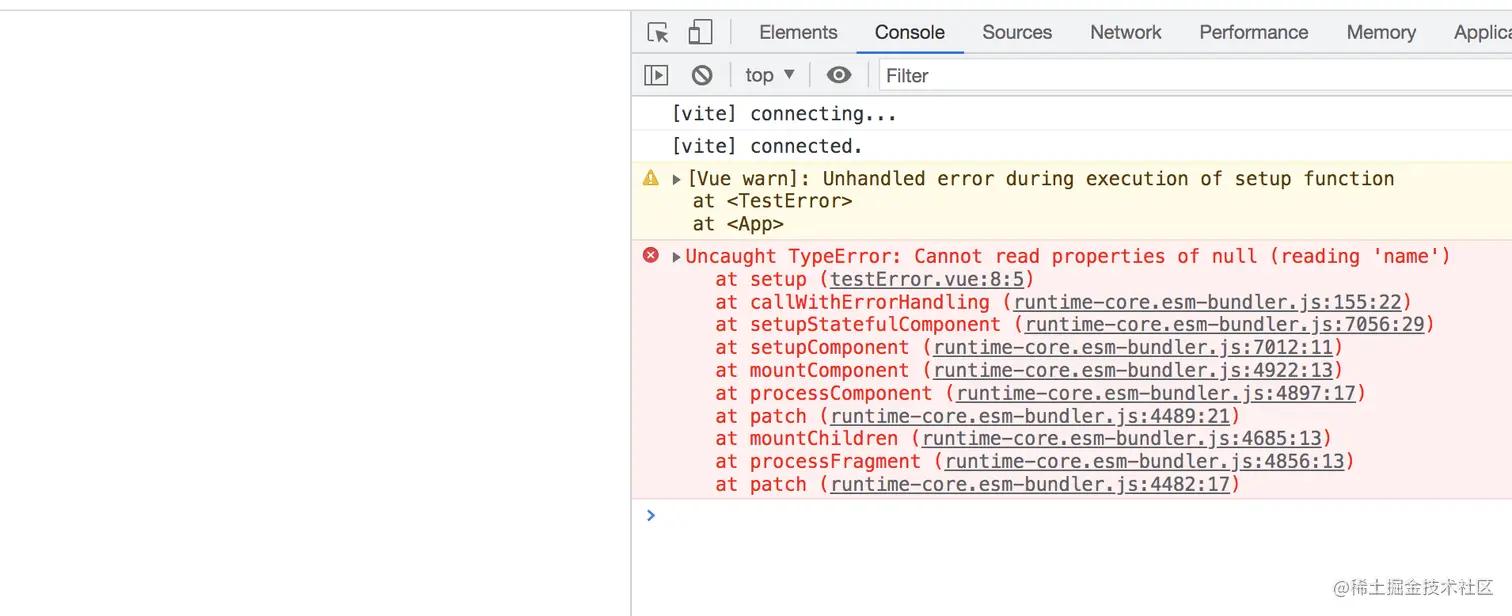Open the top JavaScript context dropdown
The height and width of the screenshot is (616, 1512).
click(769, 75)
